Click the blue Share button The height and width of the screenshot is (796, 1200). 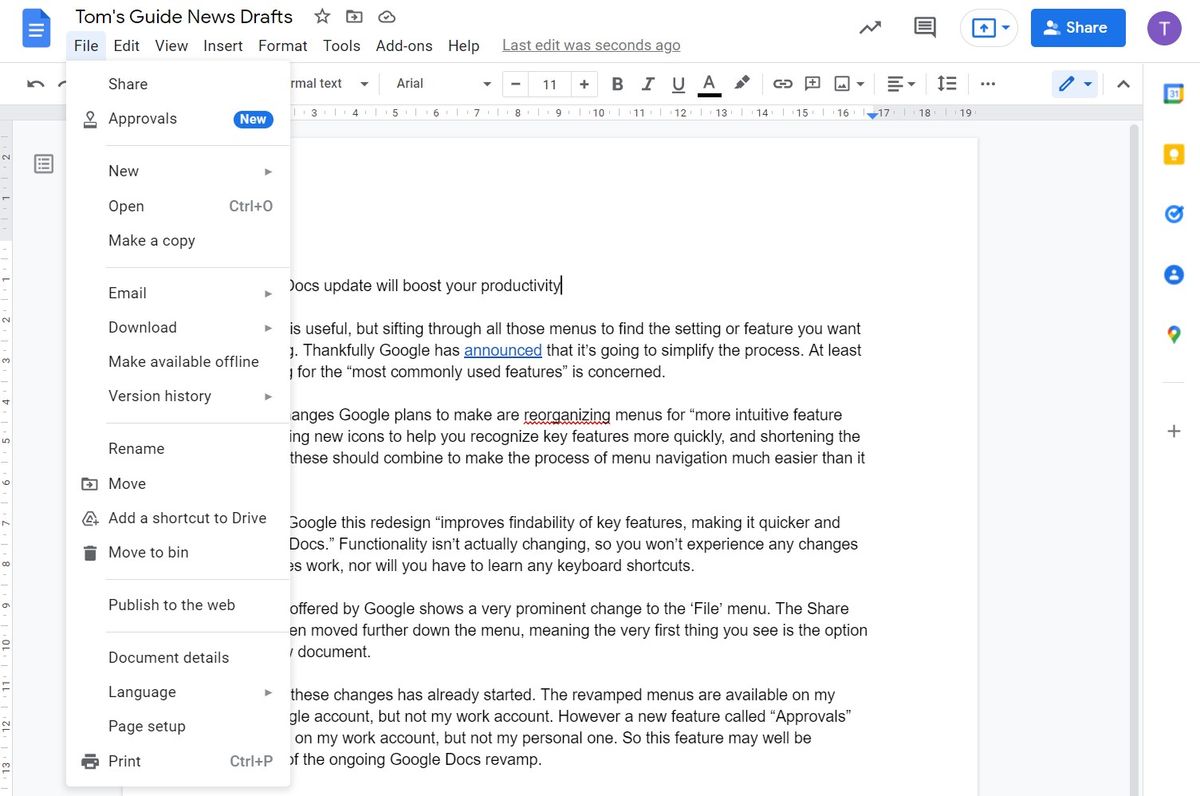point(1078,27)
